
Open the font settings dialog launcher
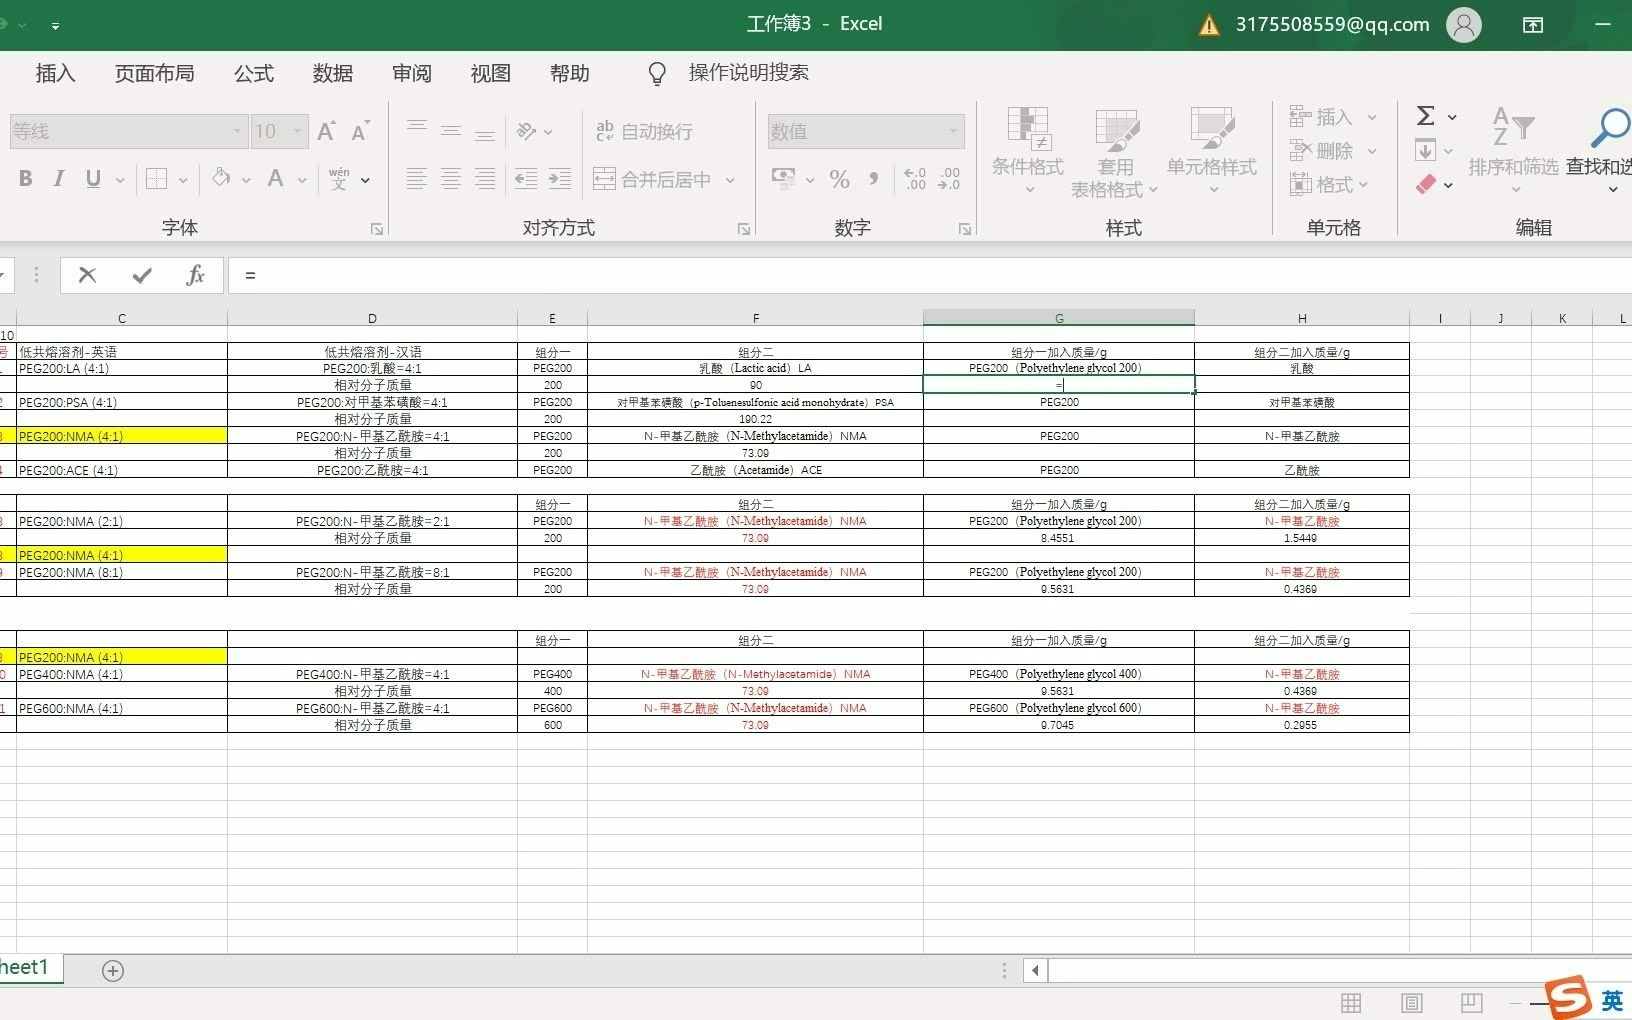tap(377, 229)
